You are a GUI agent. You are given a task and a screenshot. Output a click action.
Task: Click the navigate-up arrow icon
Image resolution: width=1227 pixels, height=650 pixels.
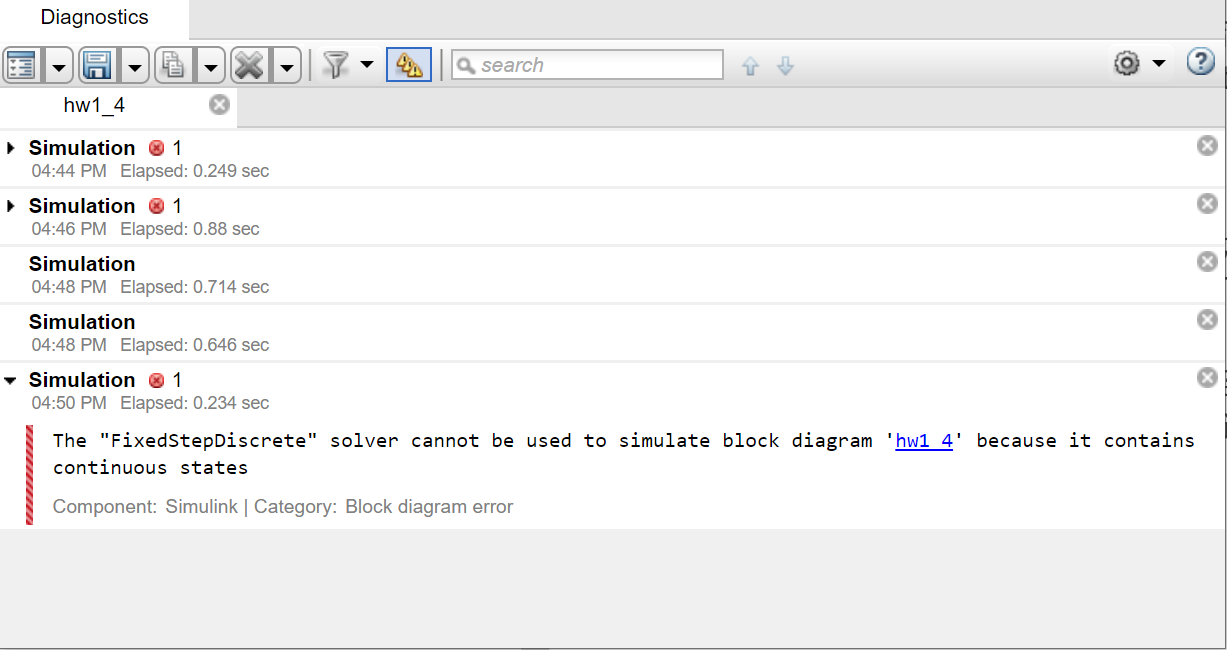(x=749, y=64)
